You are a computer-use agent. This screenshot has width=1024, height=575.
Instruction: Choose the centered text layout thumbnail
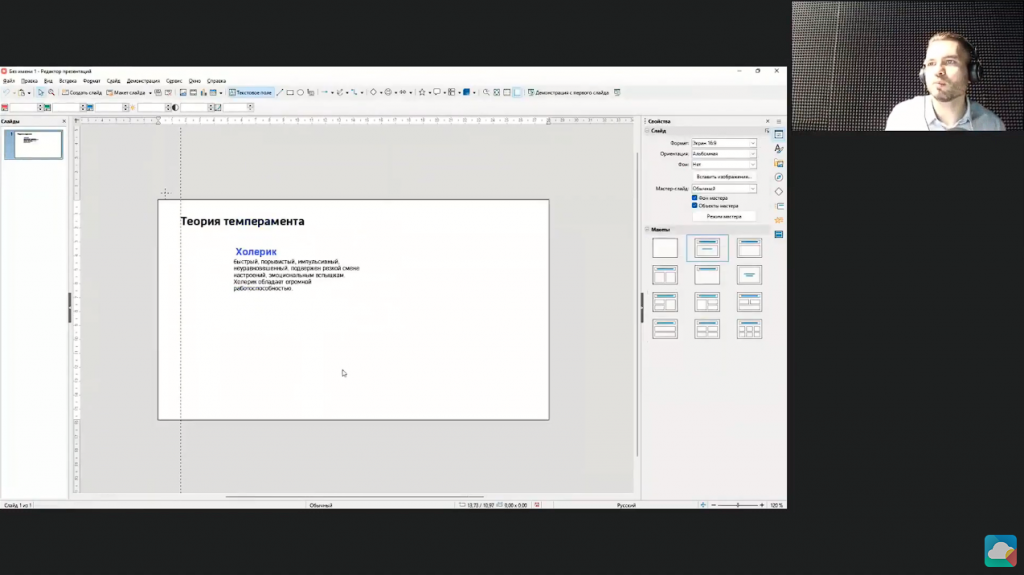click(749, 275)
